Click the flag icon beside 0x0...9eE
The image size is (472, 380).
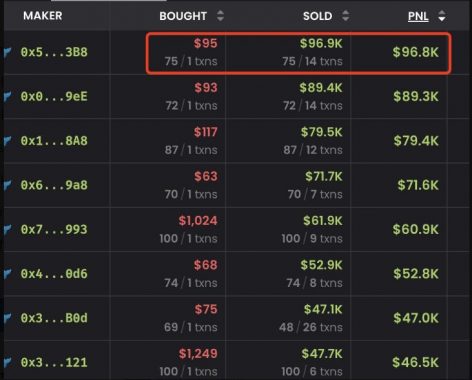[x=7, y=97]
